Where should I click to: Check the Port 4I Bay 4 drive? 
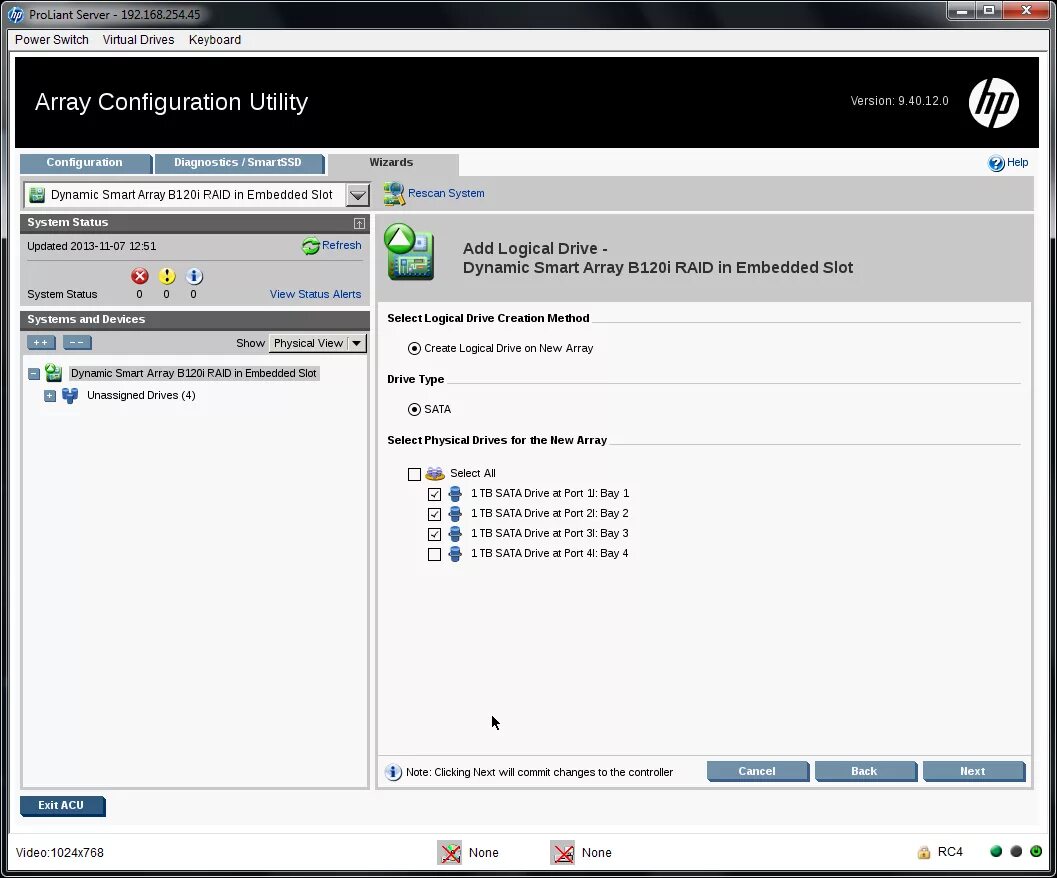click(x=434, y=554)
